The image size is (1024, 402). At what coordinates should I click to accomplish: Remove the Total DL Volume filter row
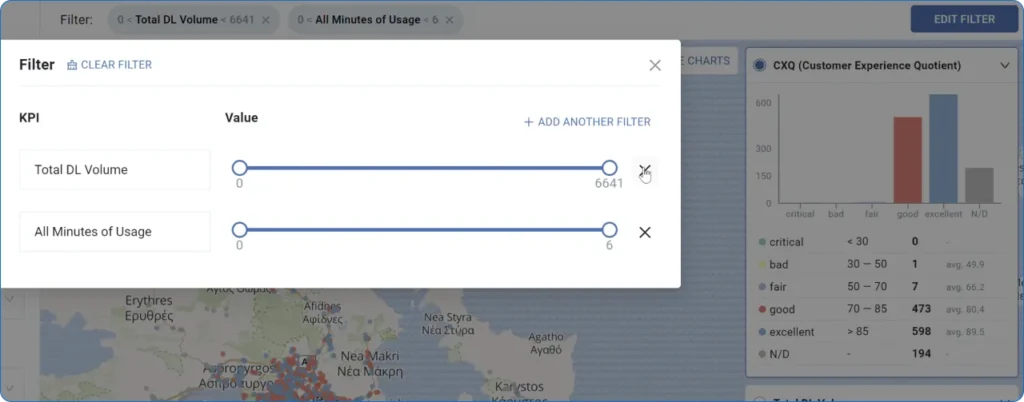tap(645, 170)
